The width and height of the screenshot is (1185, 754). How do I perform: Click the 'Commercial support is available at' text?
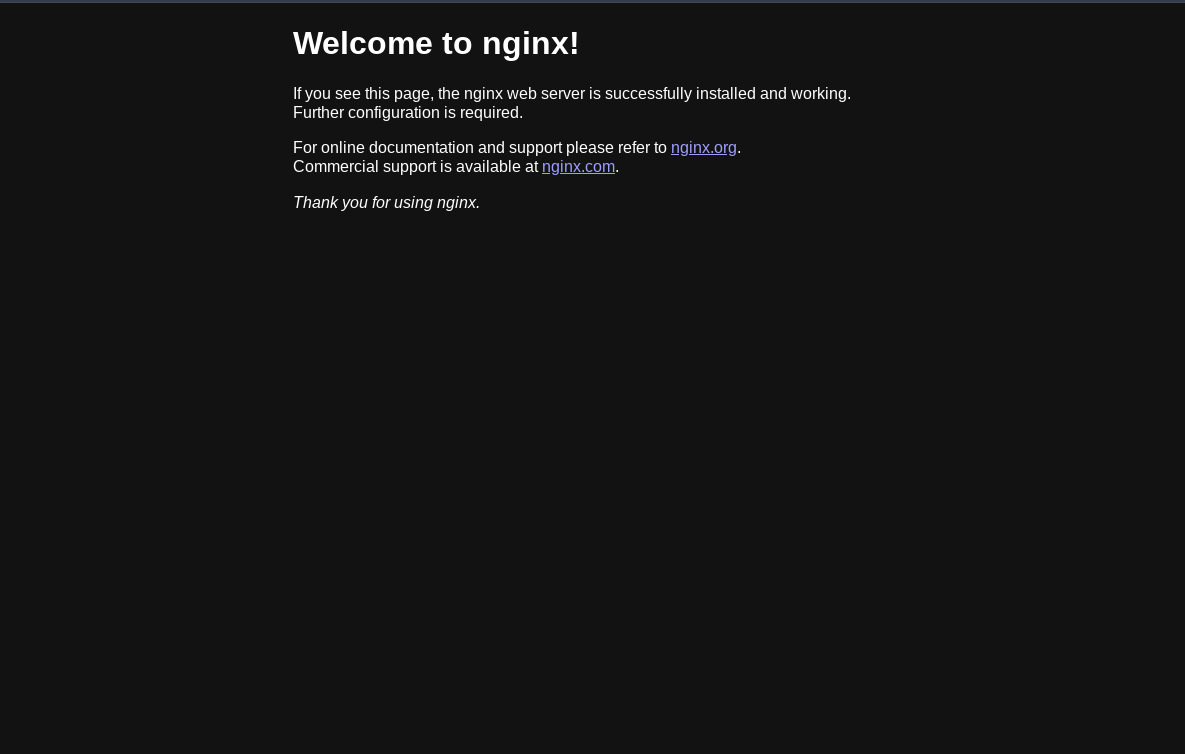click(x=416, y=167)
